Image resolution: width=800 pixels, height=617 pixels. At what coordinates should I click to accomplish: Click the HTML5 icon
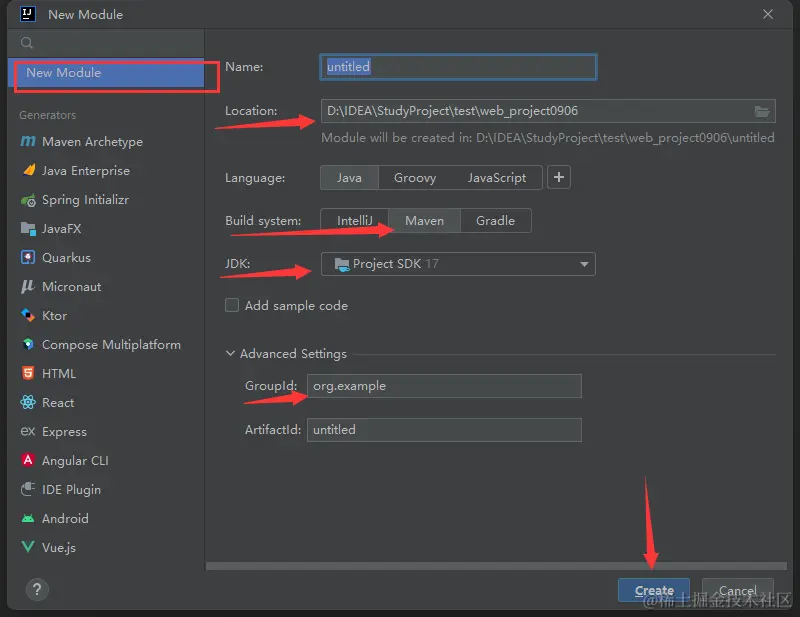(28, 373)
